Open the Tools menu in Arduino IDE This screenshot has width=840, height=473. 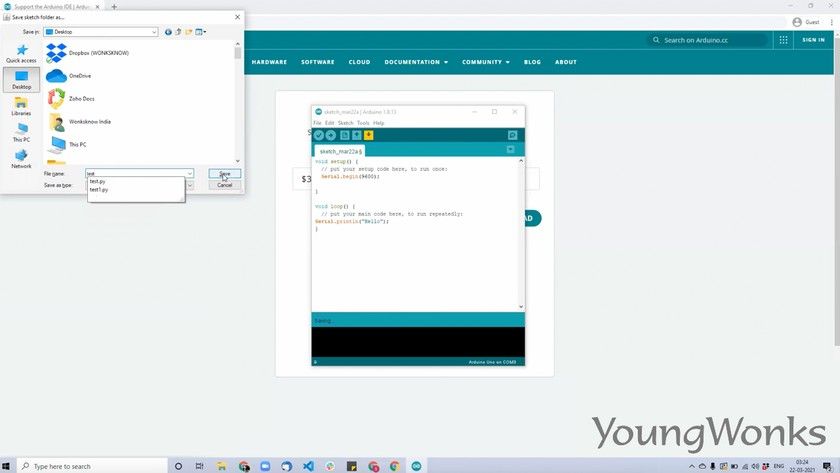pyautogui.click(x=363, y=123)
